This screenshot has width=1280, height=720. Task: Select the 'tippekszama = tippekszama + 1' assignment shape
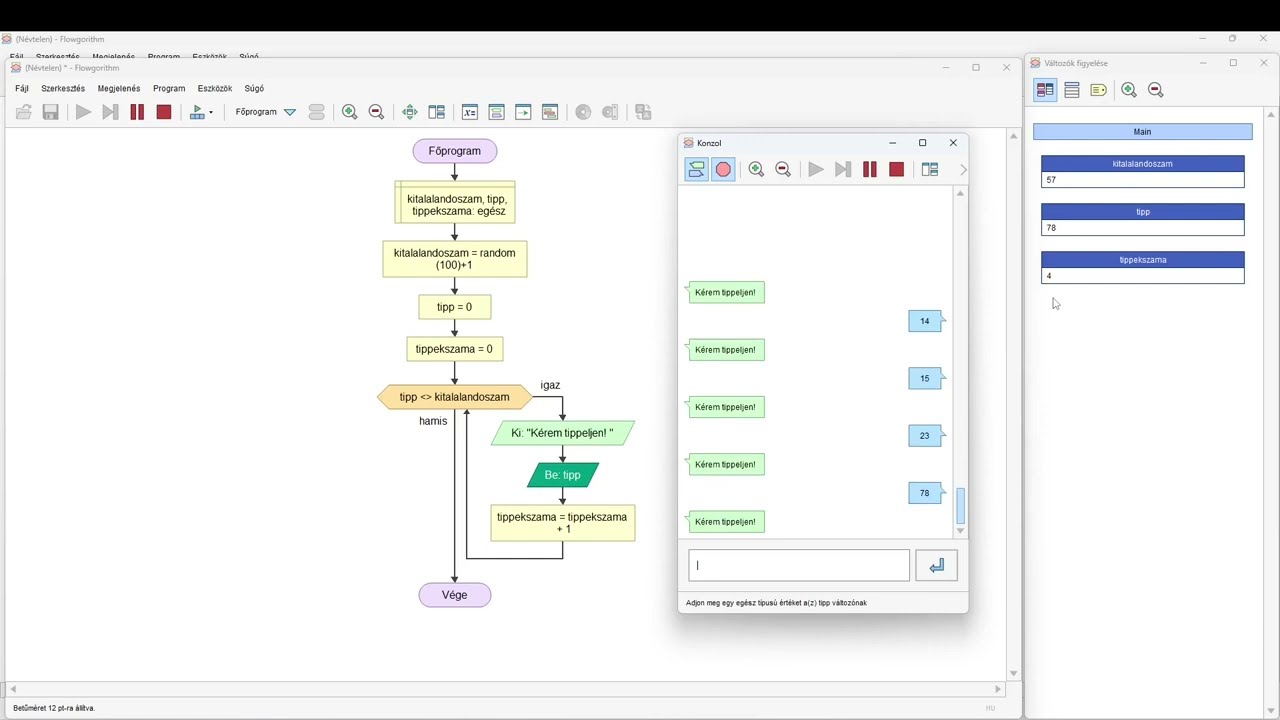pyautogui.click(x=563, y=523)
